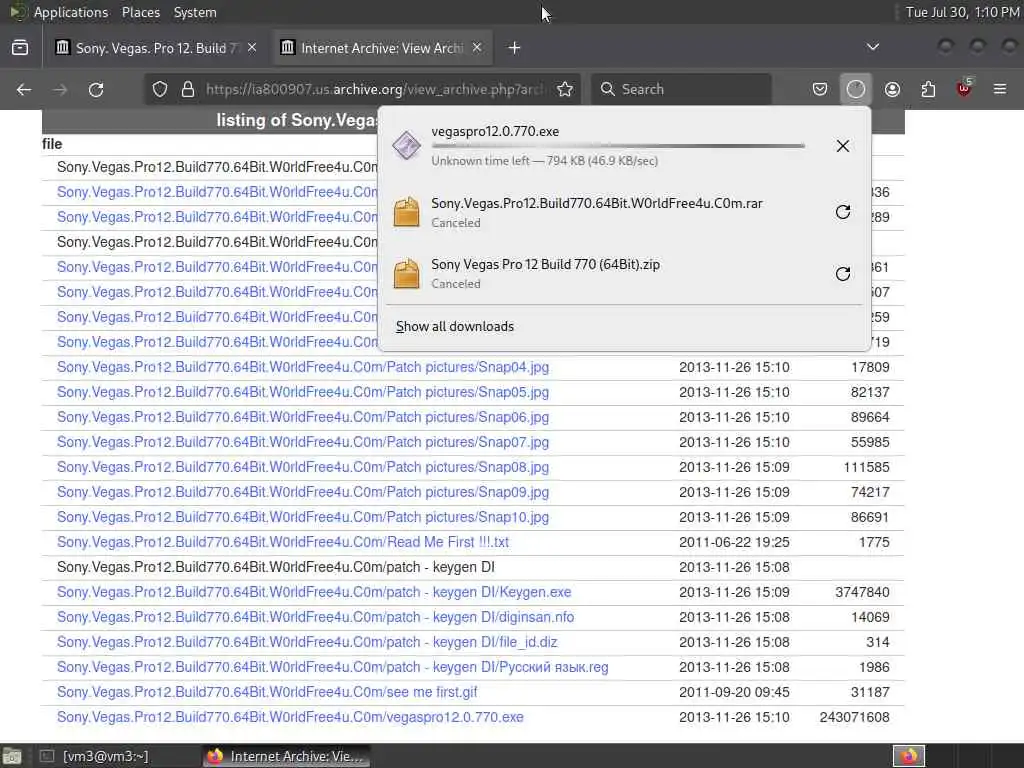
Task: Show all downloads
Action: pyautogui.click(x=455, y=327)
